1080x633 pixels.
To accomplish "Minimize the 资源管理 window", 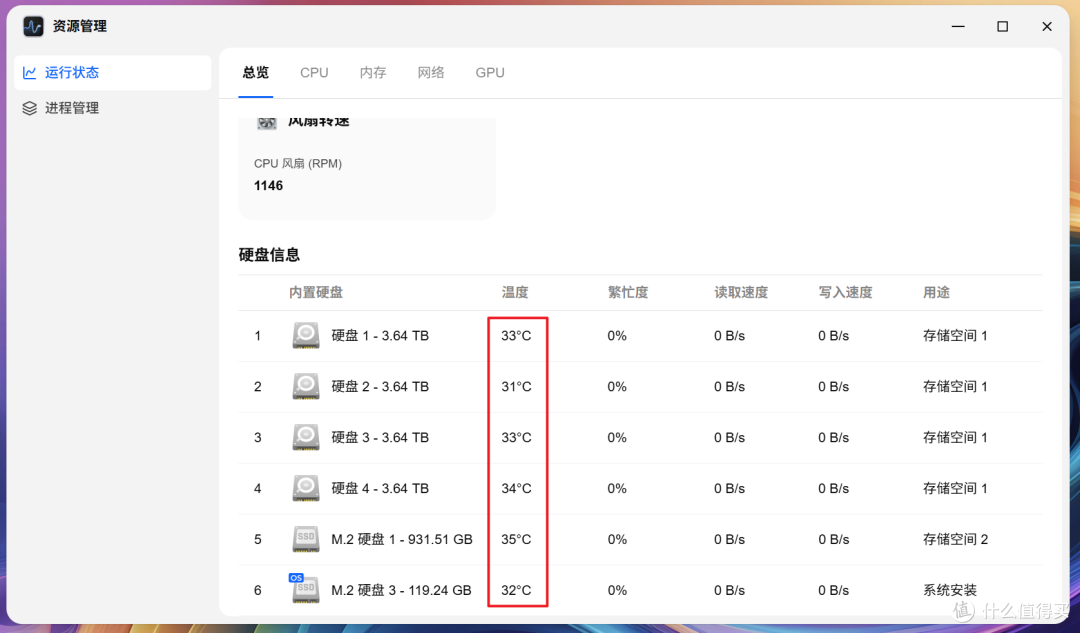I will 958,26.
